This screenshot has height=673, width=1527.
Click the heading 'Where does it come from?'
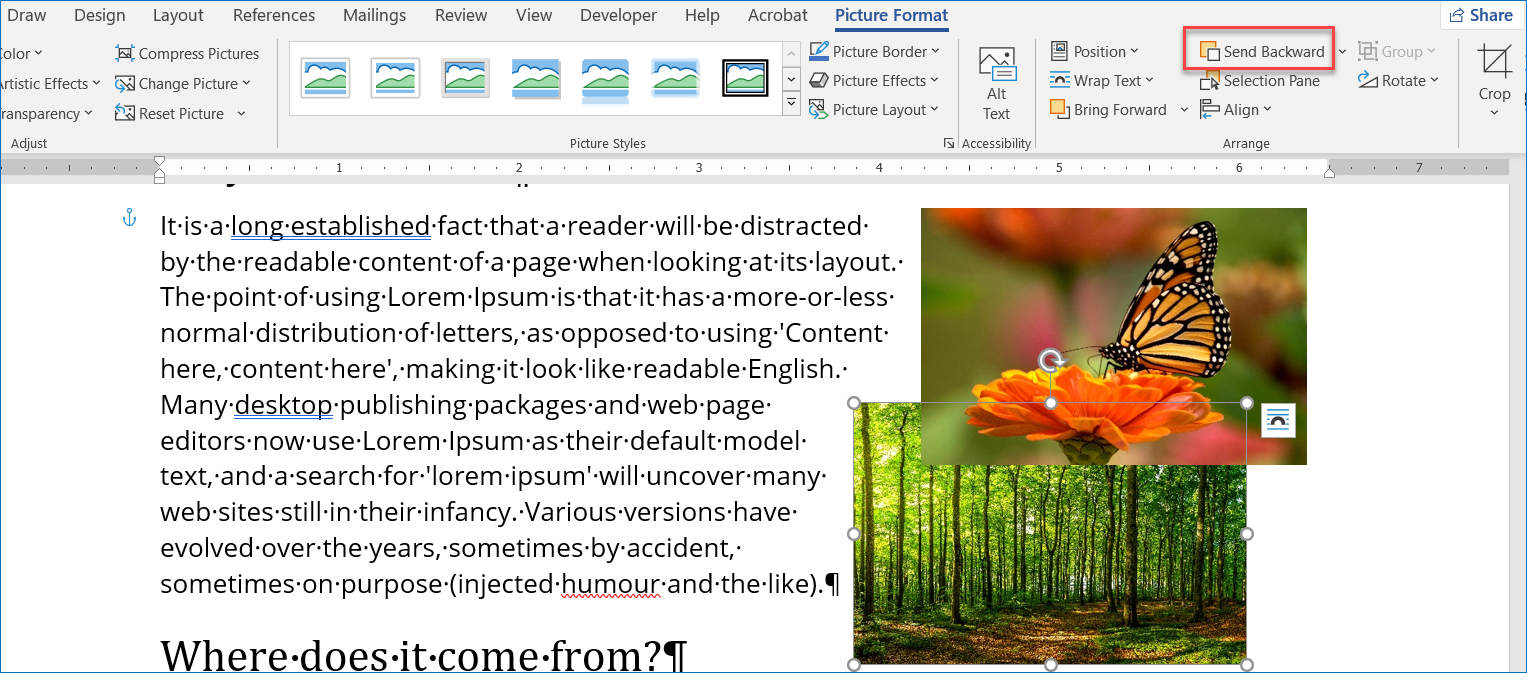click(x=424, y=656)
